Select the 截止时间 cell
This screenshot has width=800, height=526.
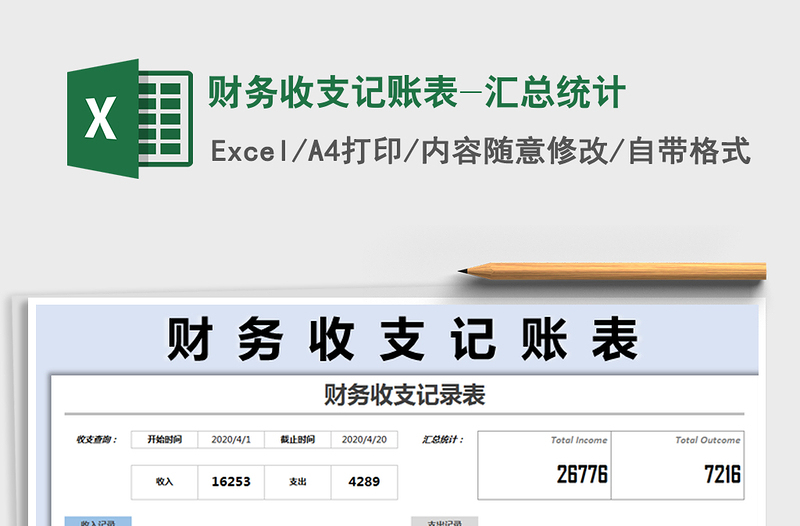click(x=297, y=439)
